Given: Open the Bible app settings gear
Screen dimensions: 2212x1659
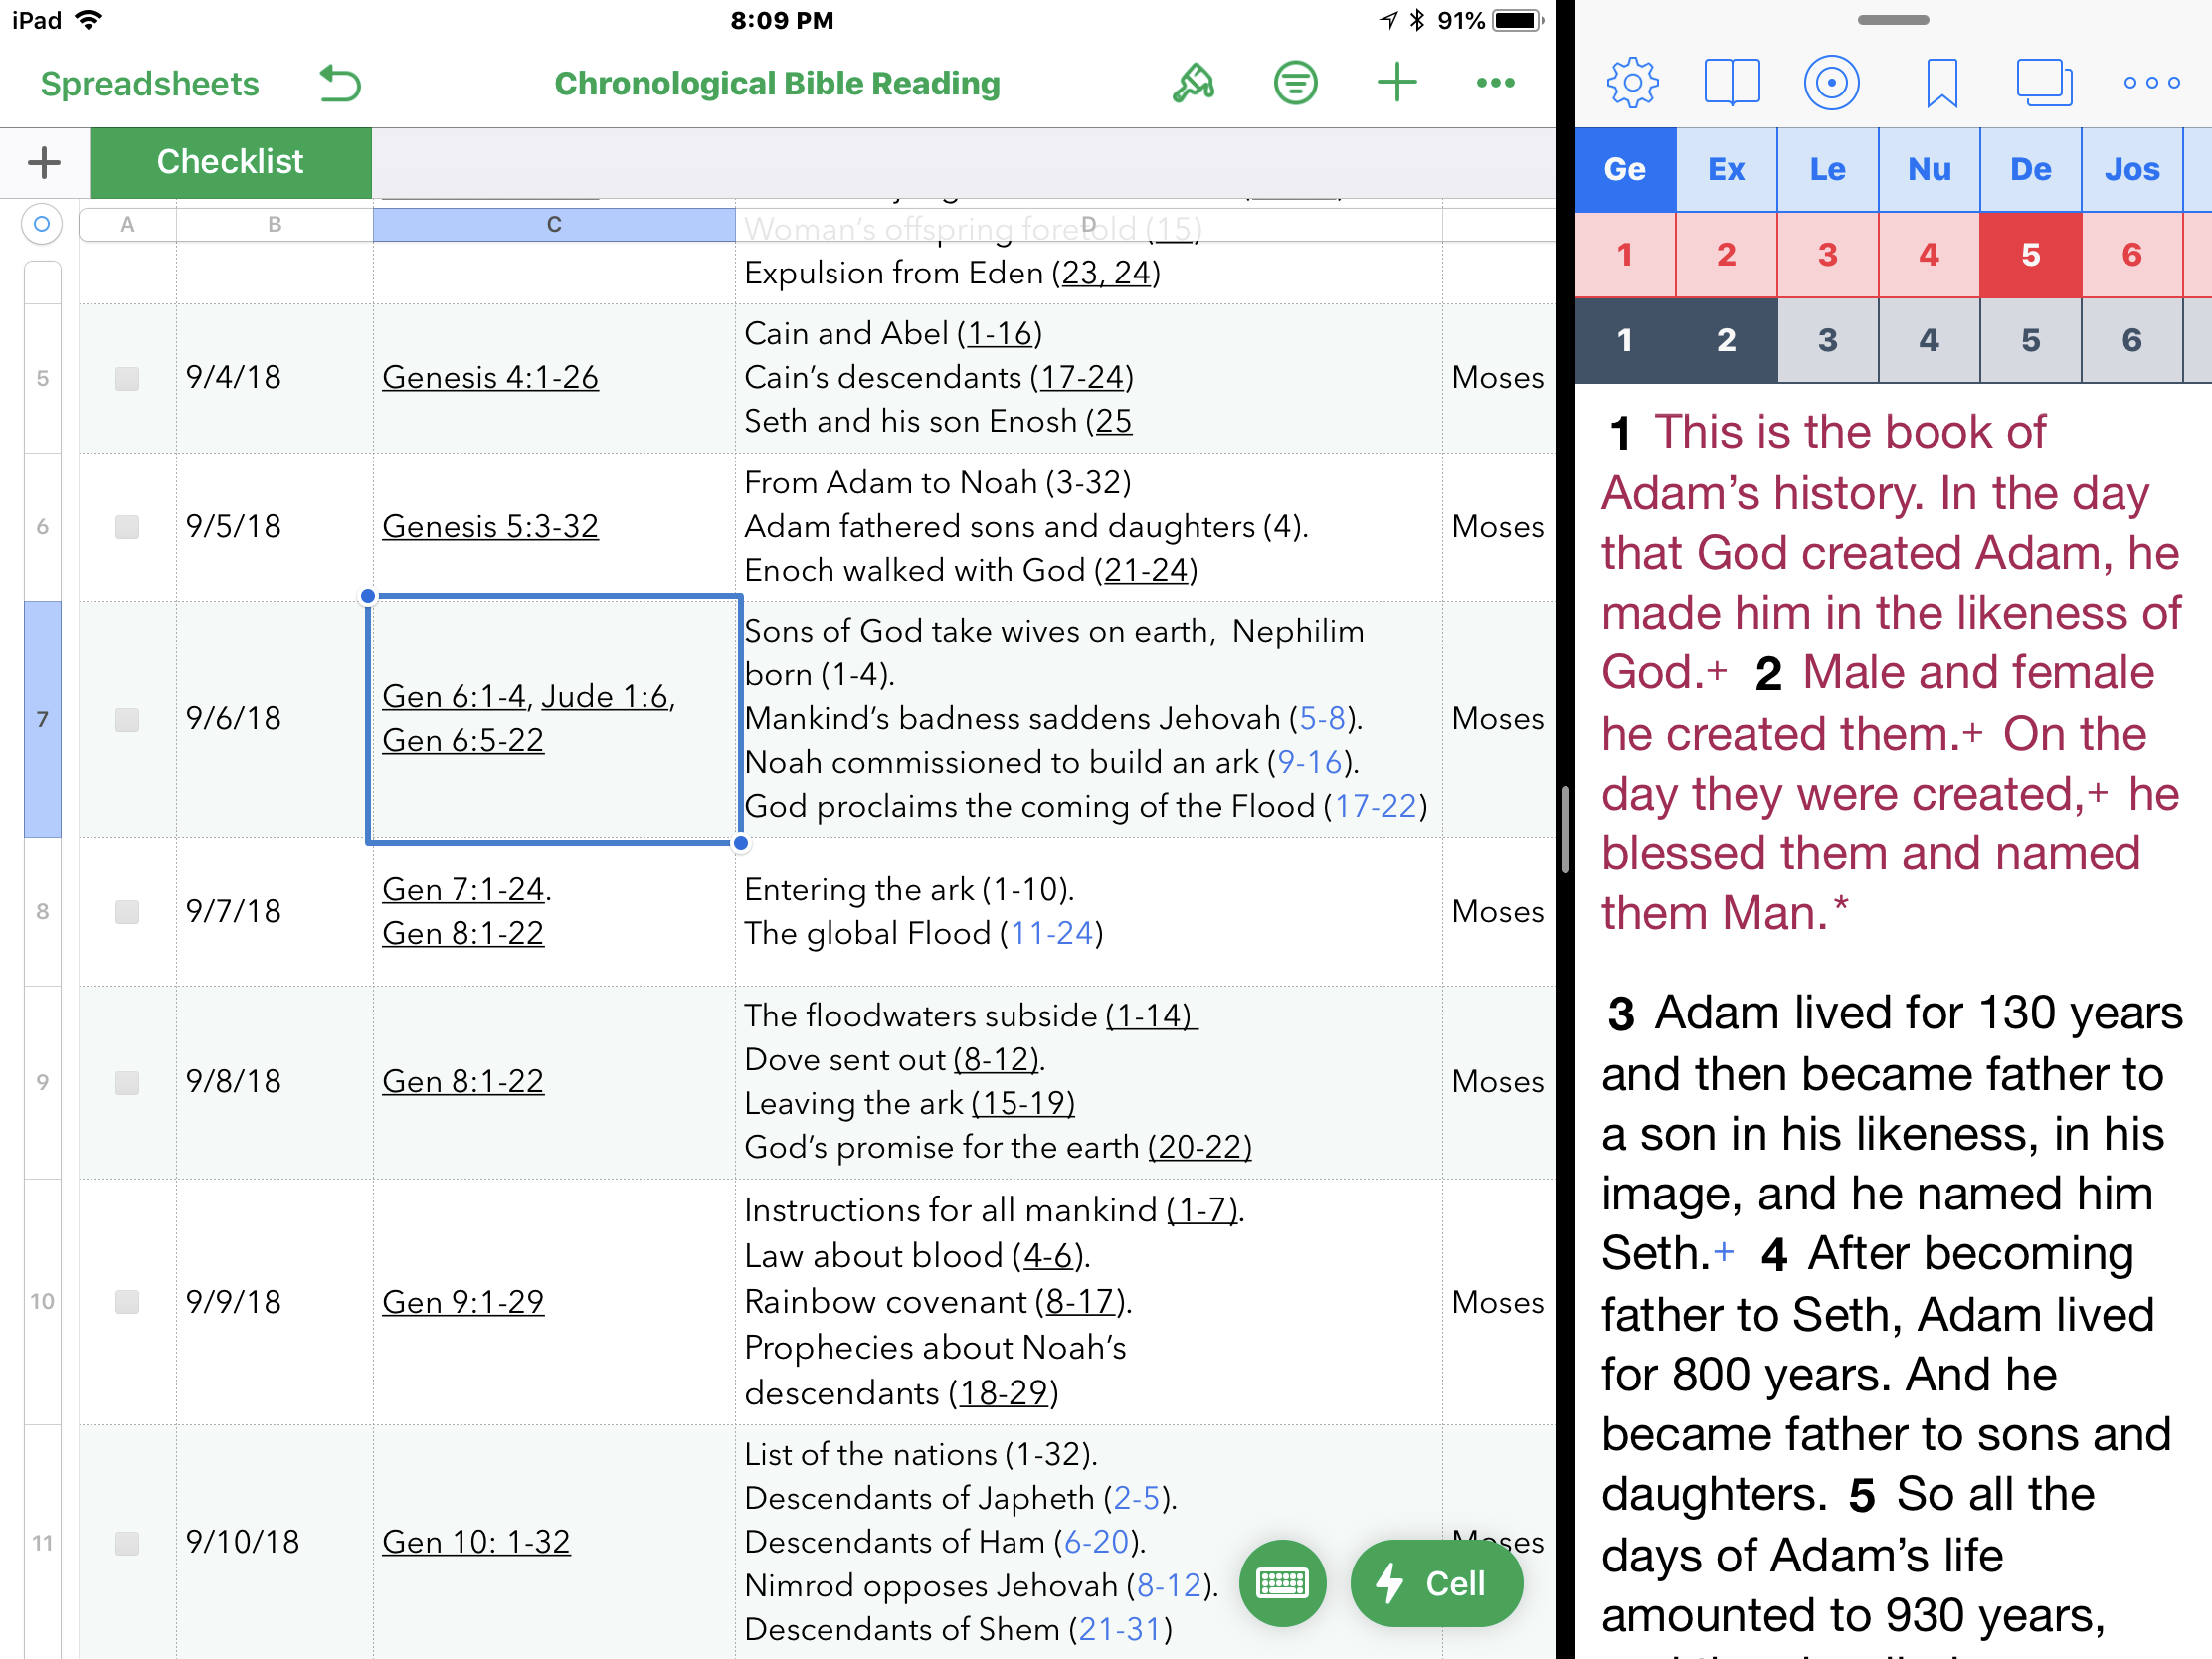Looking at the screenshot, I should 1632,83.
